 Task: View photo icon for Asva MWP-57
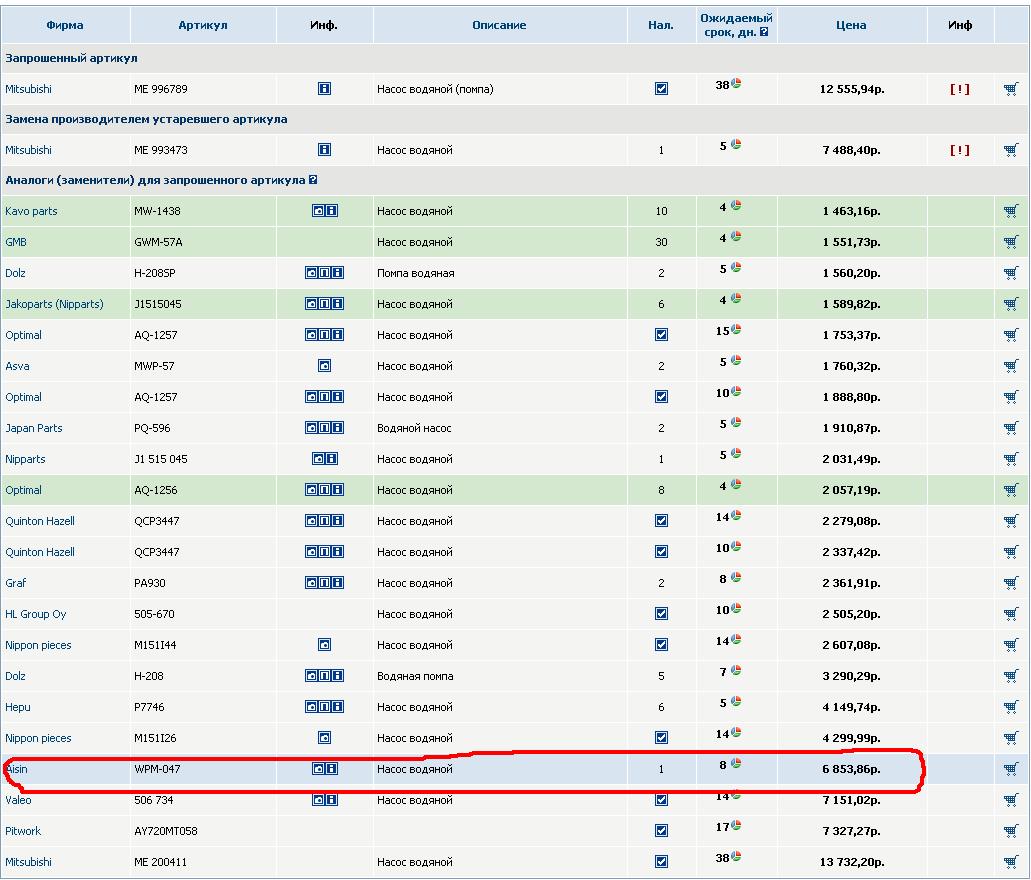pos(324,366)
